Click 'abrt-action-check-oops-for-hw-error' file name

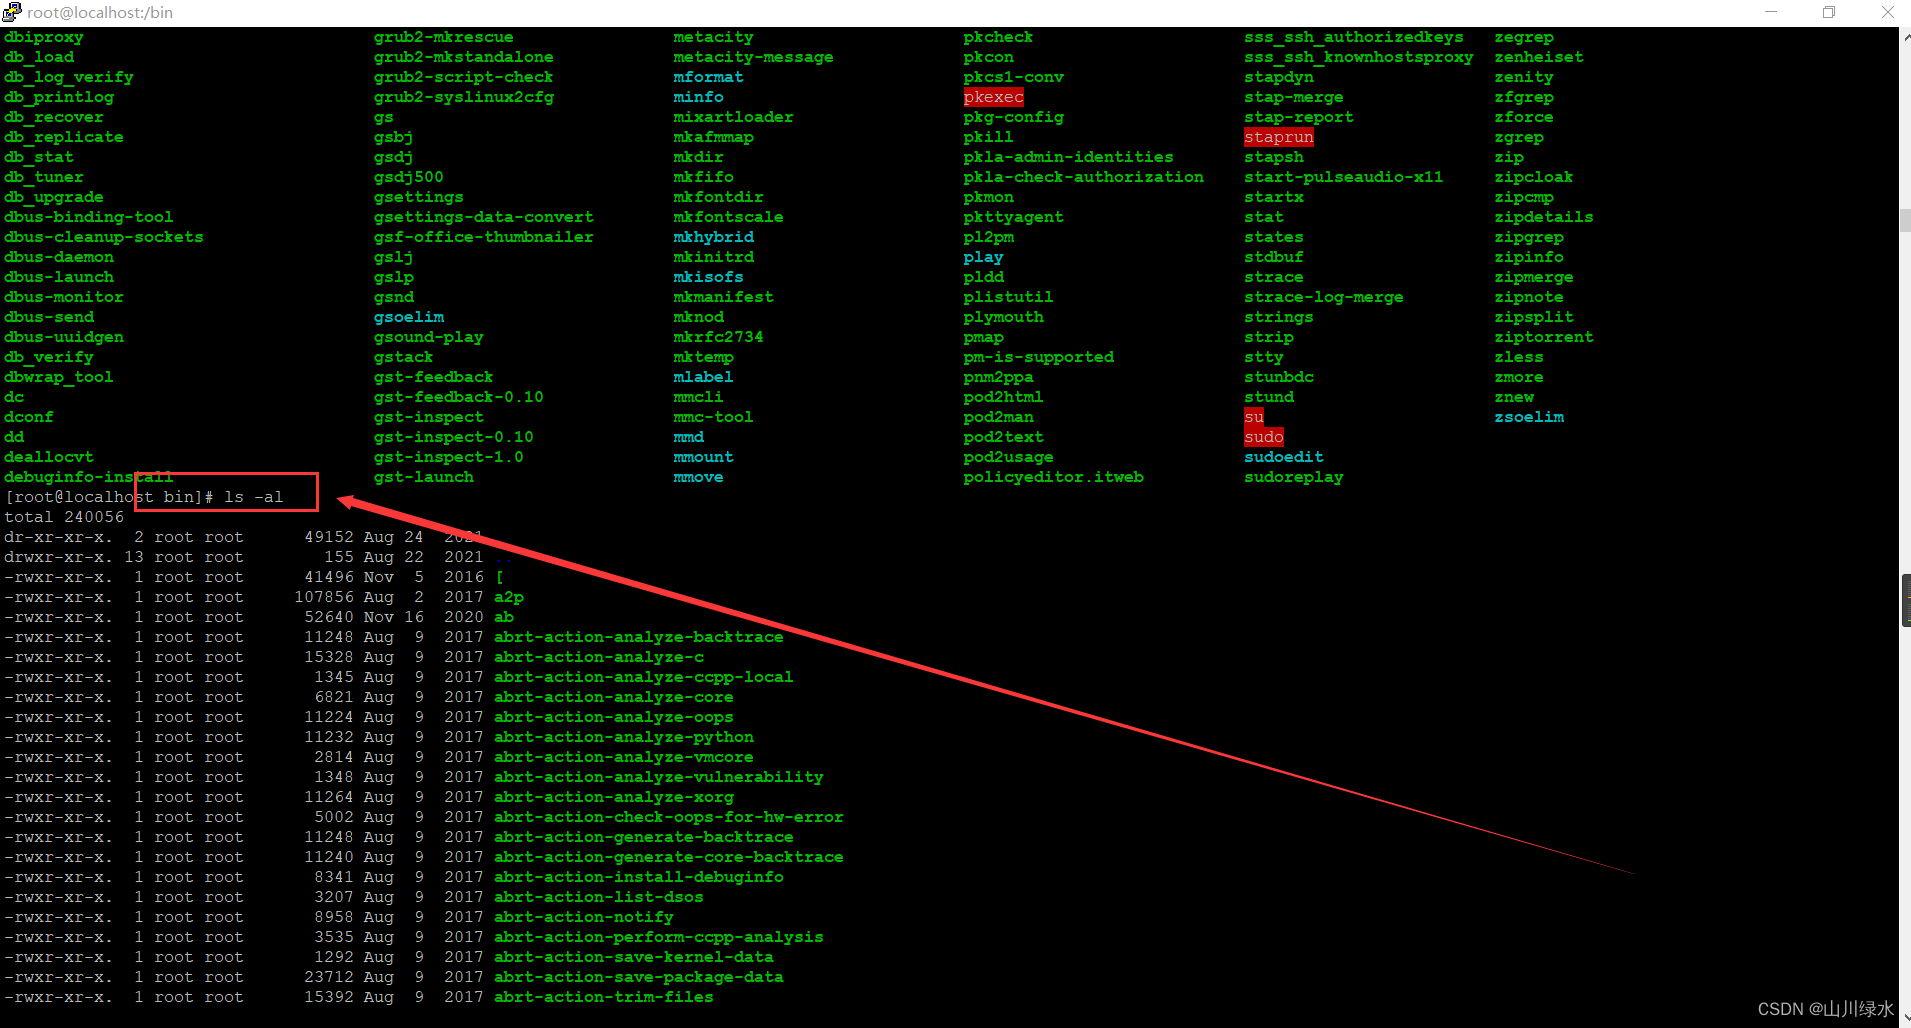coord(669,817)
